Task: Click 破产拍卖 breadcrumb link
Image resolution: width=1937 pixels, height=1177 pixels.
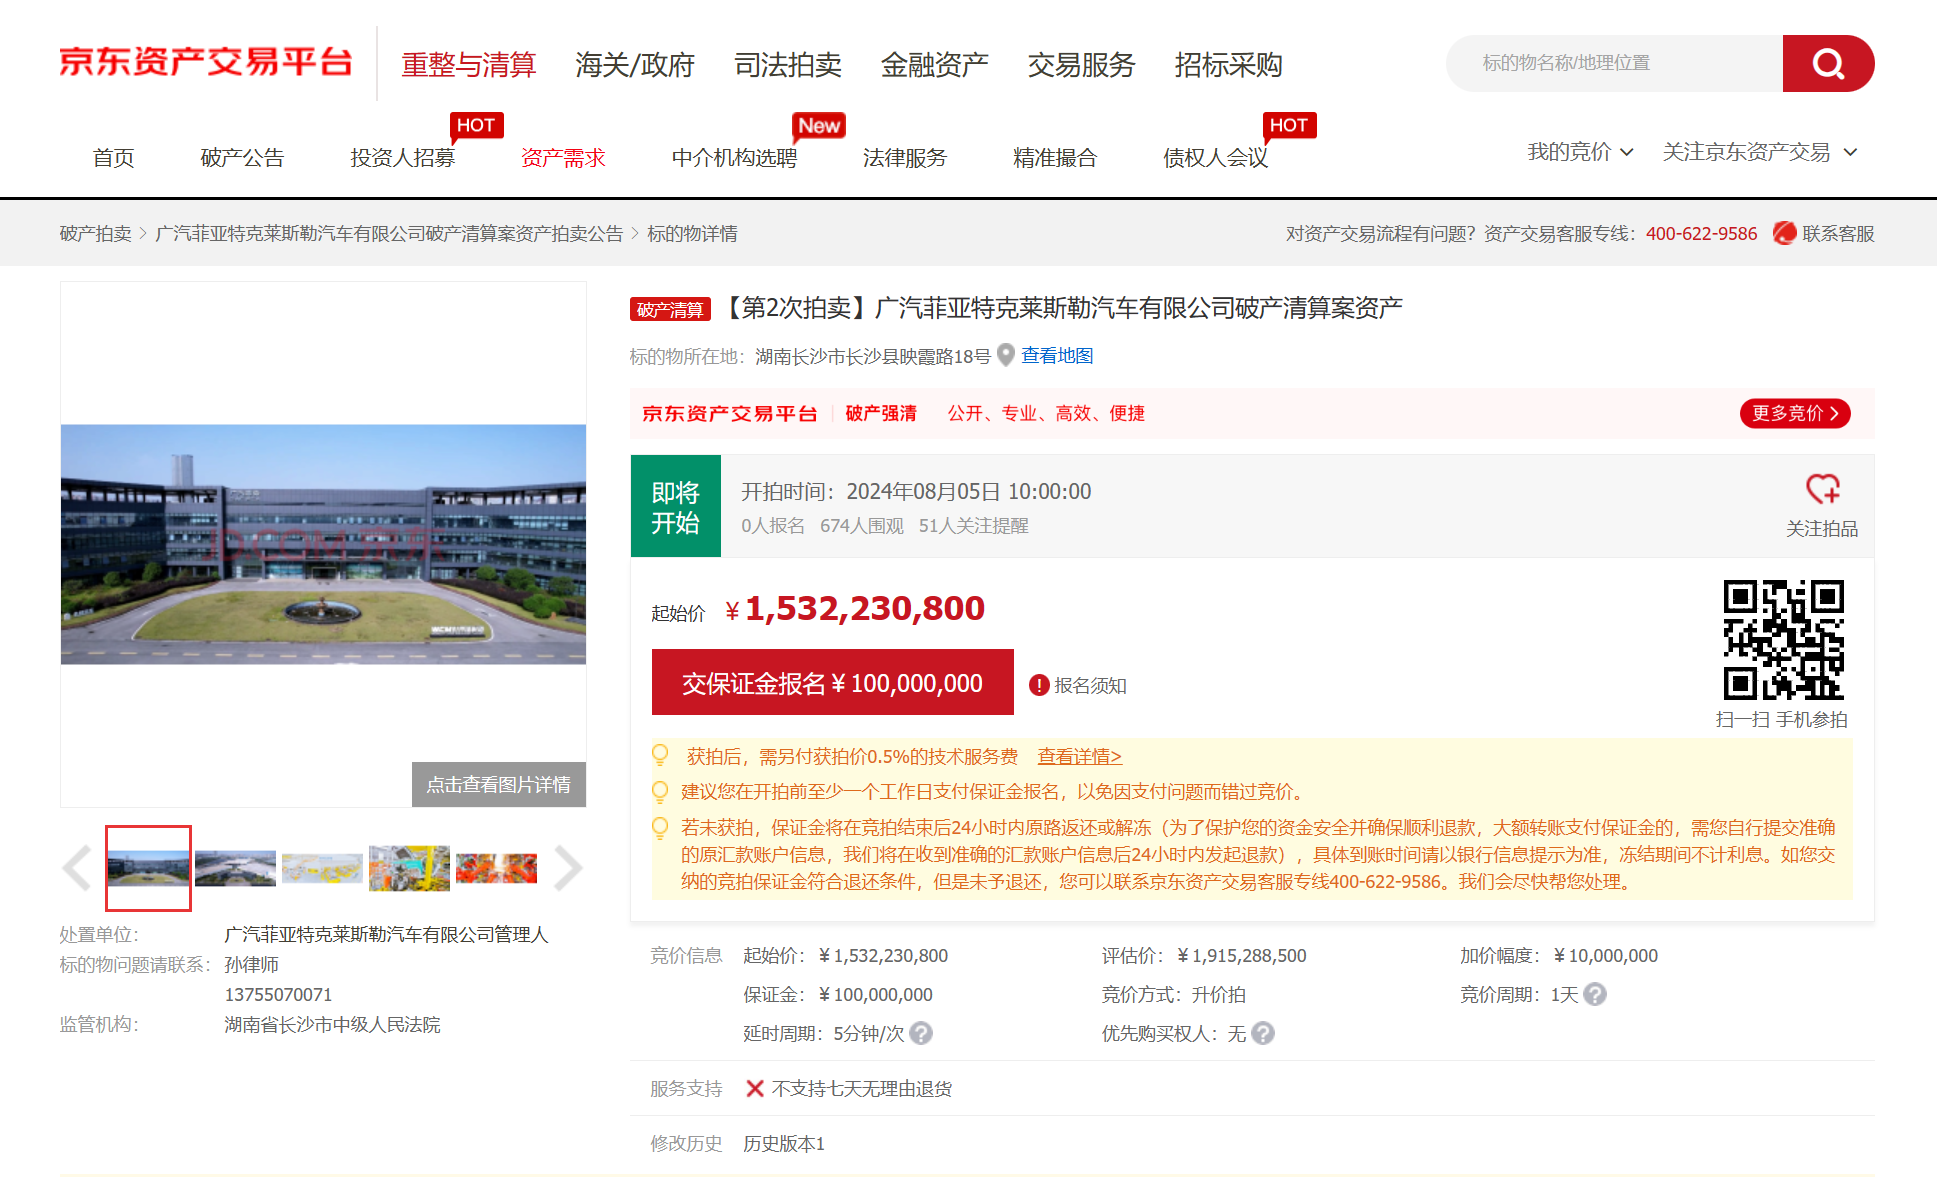Action: tap(95, 233)
